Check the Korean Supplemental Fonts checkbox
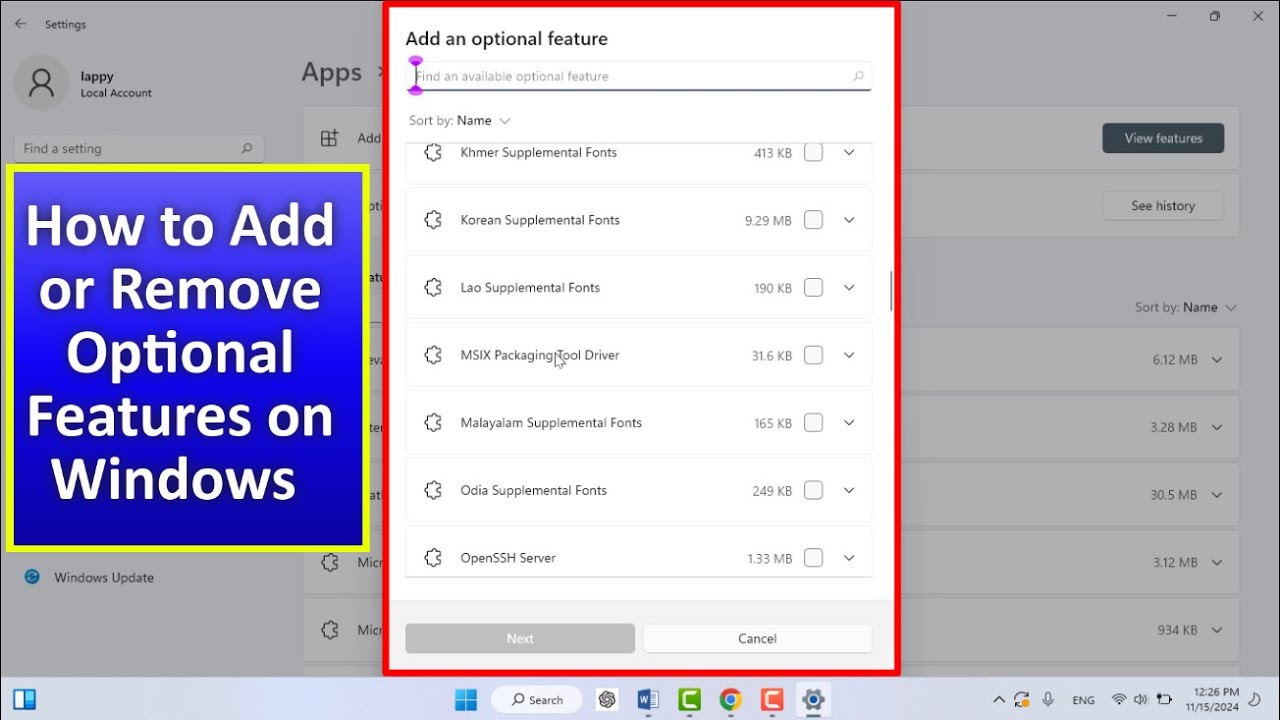Viewport: 1280px width, 720px height. click(814, 220)
